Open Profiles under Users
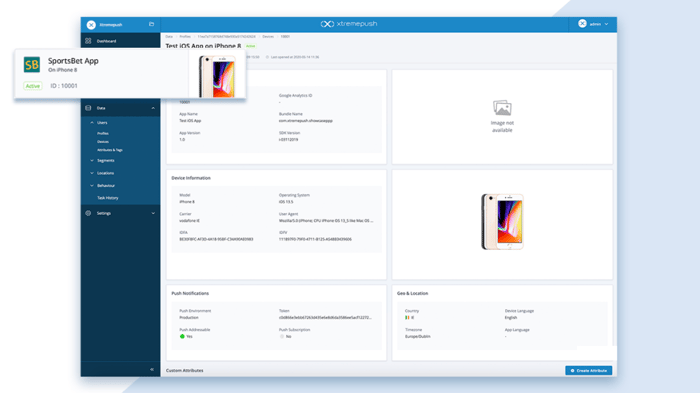The height and width of the screenshot is (393, 700). click(x=103, y=133)
